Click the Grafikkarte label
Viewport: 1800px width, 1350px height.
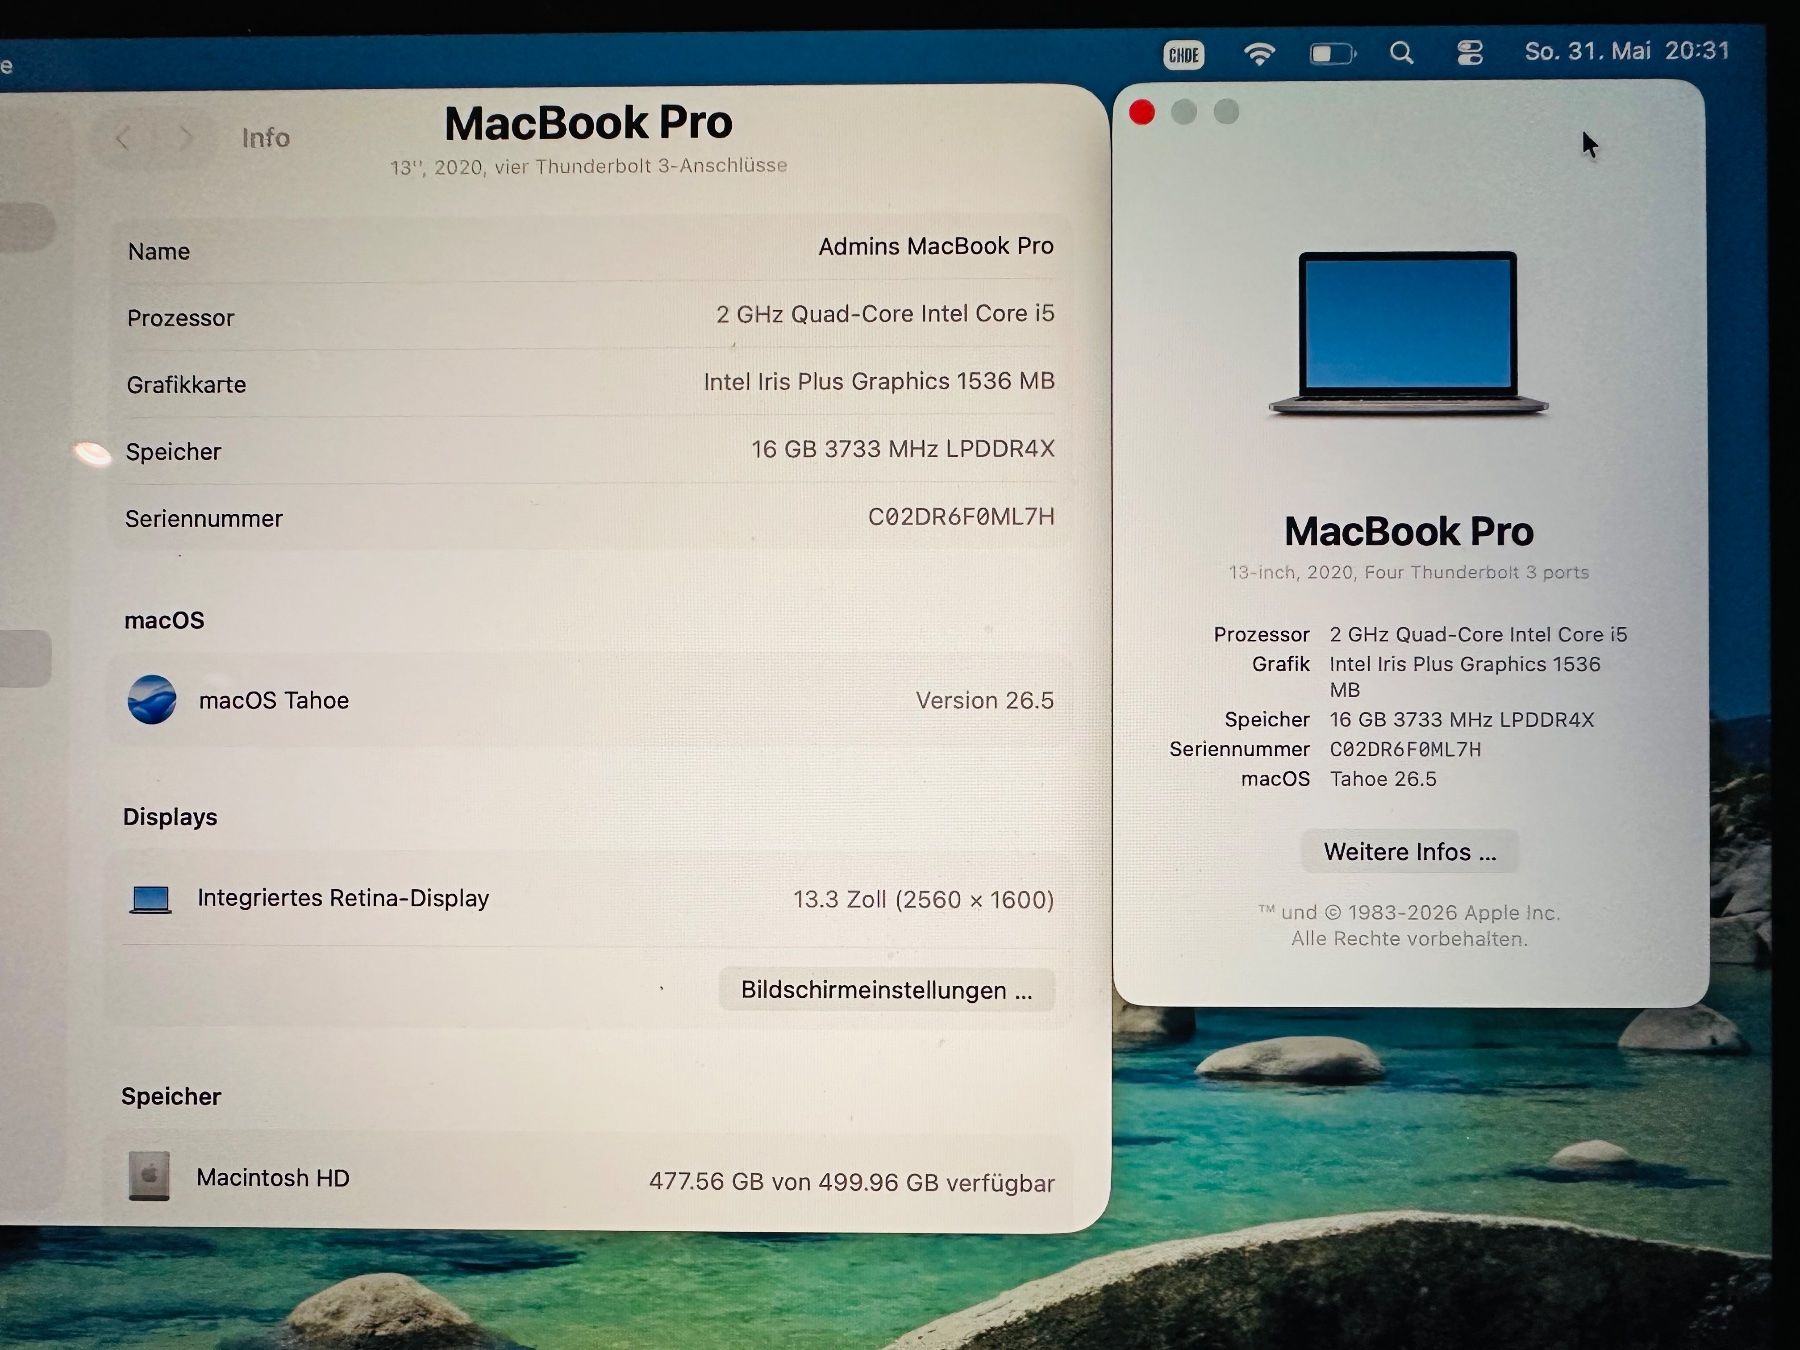click(186, 384)
